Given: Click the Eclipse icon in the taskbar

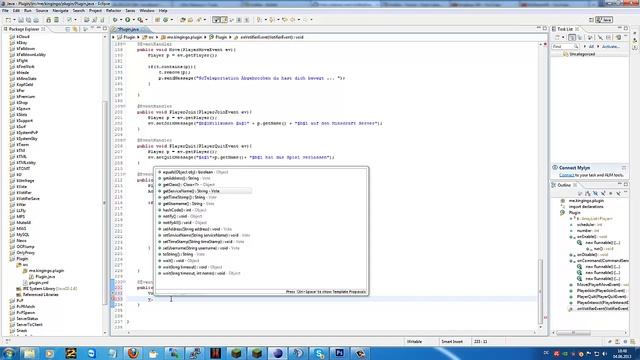Looking at the screenshot, I should coord(278,353).
